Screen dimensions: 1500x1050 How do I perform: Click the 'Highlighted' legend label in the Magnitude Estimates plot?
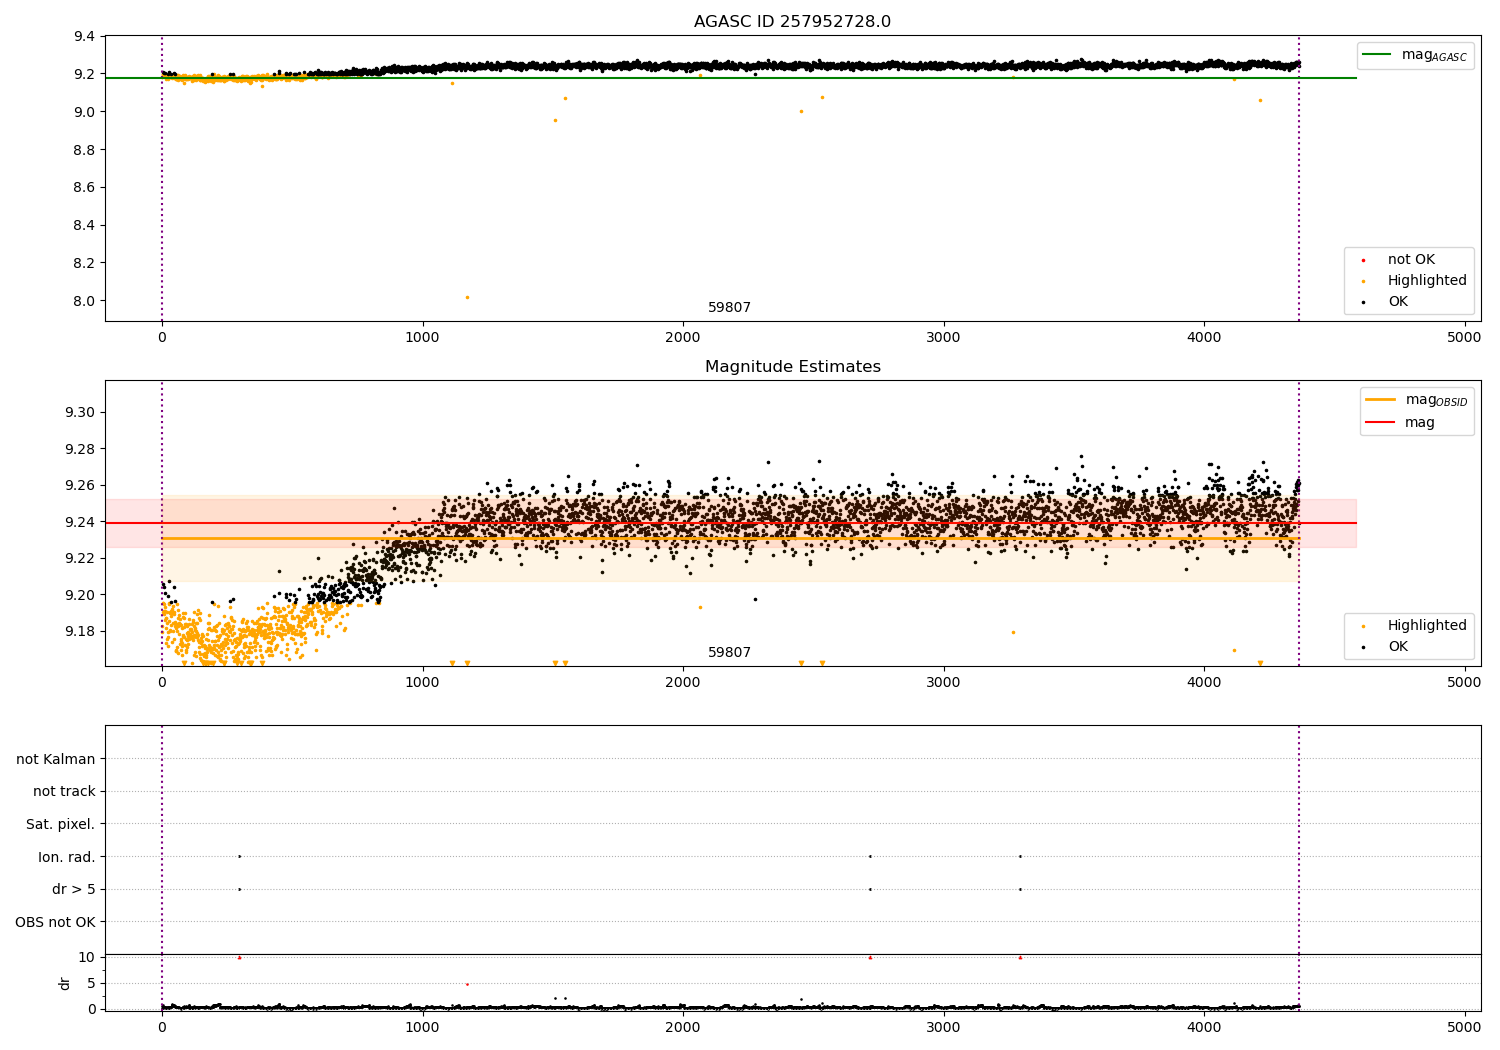coord(1427,625)
